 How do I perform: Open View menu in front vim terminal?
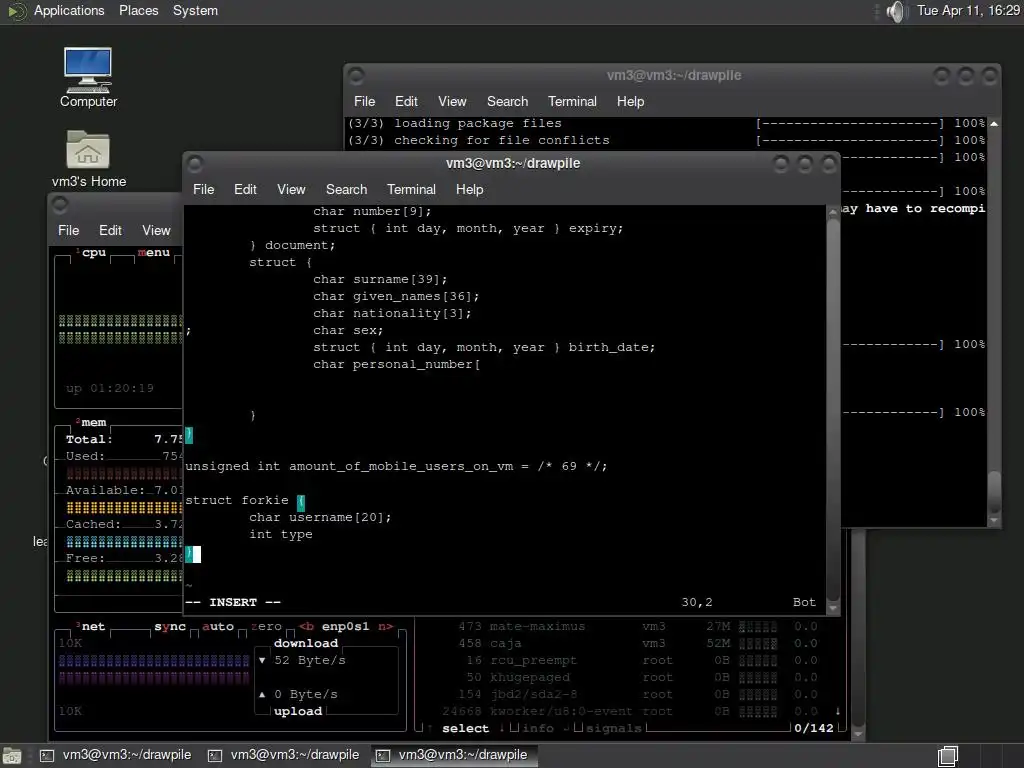pyautogui.click(x=291, y=189)
